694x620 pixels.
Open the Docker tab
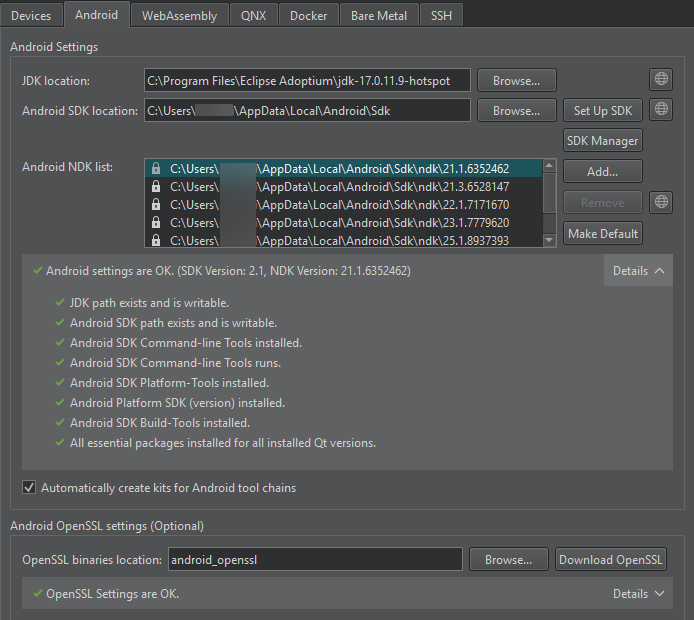tap(308, 16)
